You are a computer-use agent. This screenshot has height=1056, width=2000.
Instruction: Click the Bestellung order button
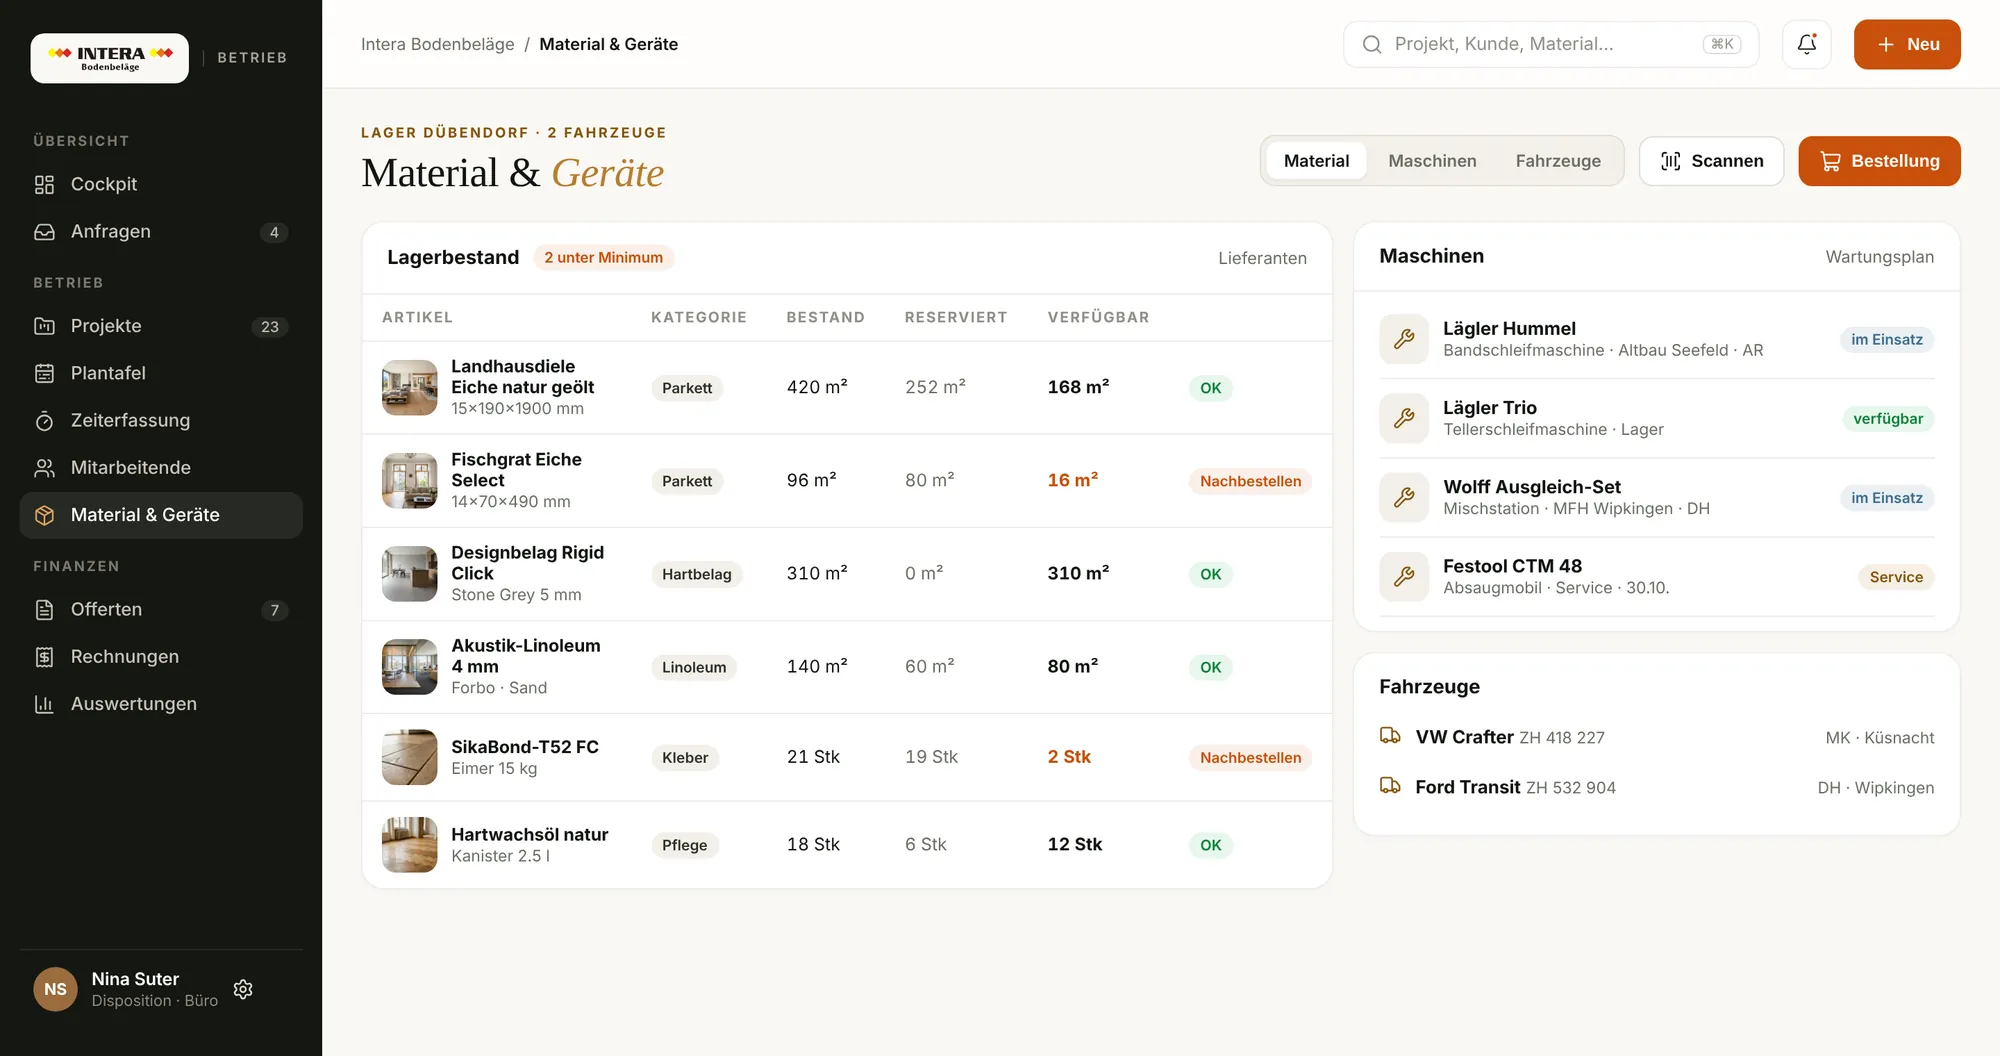[x=1879, y=161]
